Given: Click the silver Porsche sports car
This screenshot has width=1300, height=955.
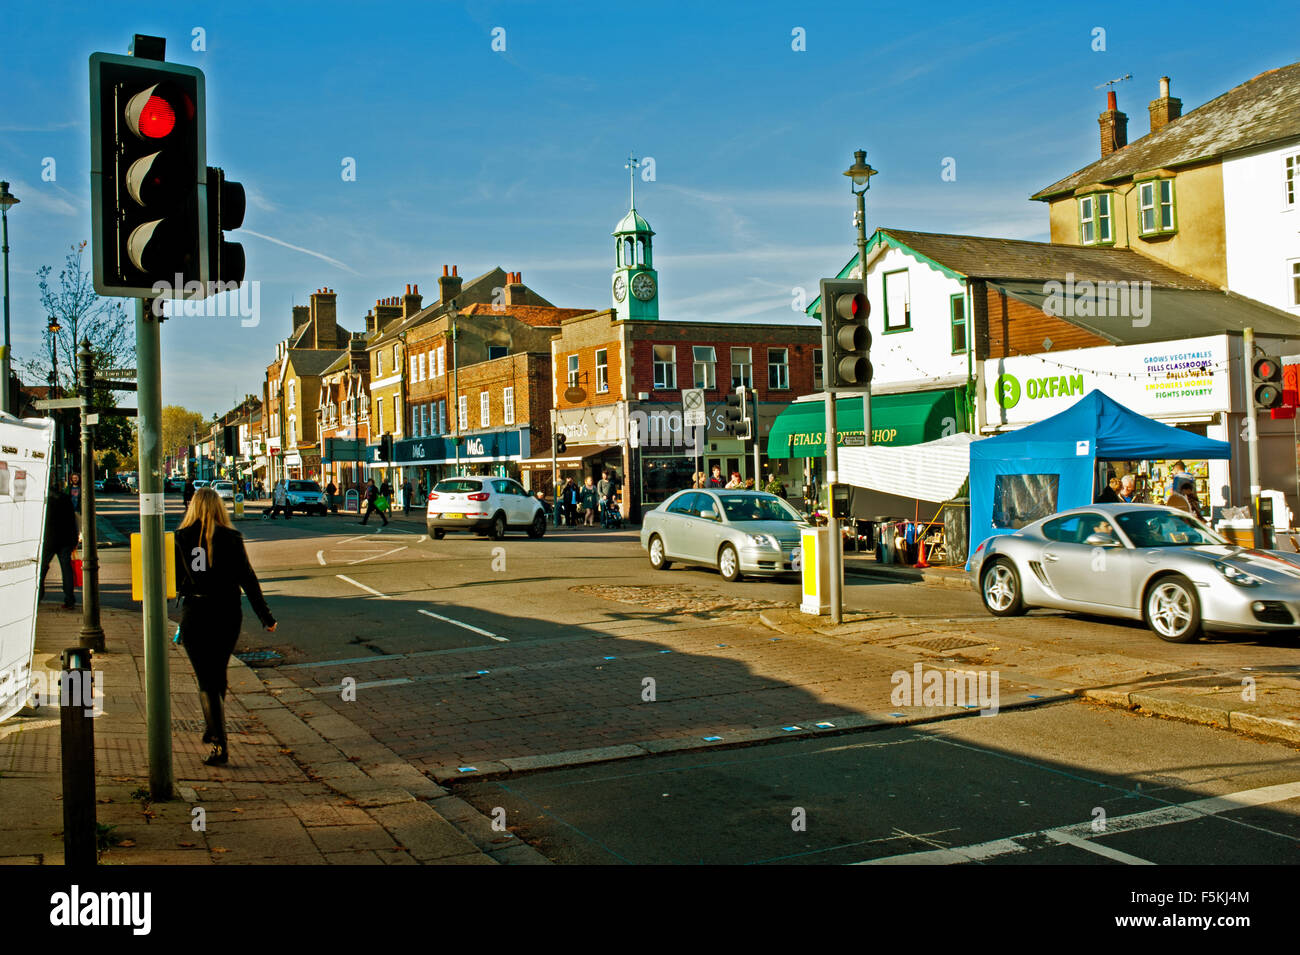Looking at the screenshot, I should click(x=1135, y=572).
